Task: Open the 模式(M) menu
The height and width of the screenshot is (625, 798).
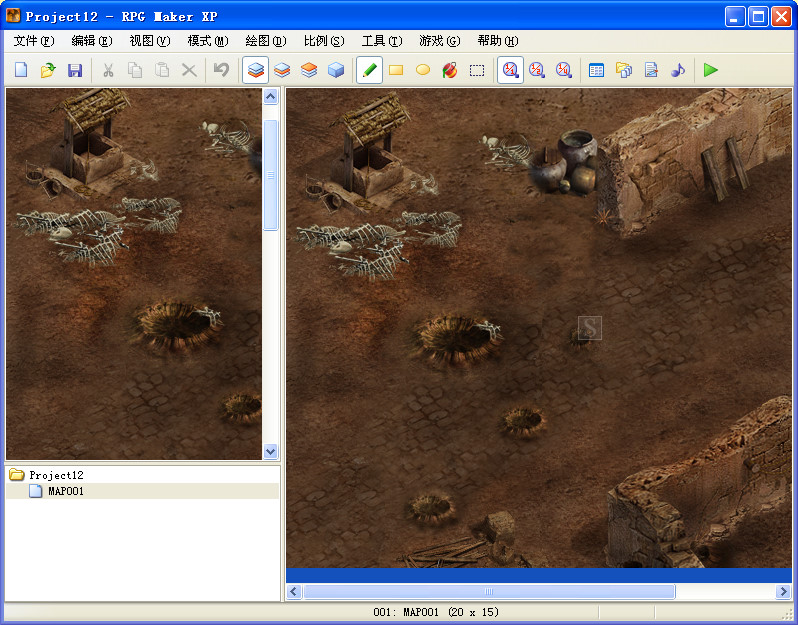Action: 208,41
